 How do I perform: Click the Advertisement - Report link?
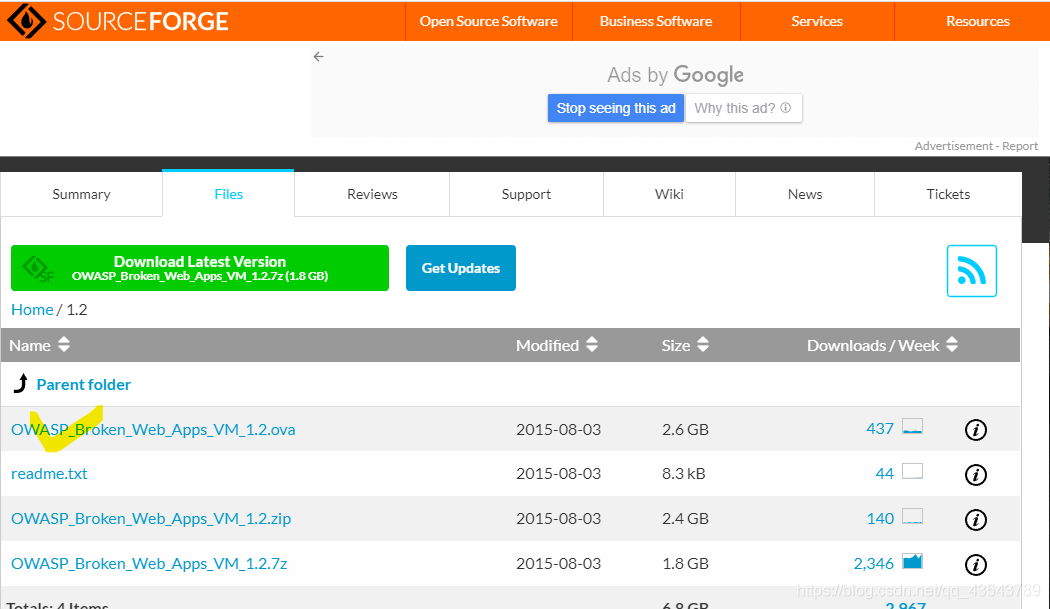tap(976, 146)
